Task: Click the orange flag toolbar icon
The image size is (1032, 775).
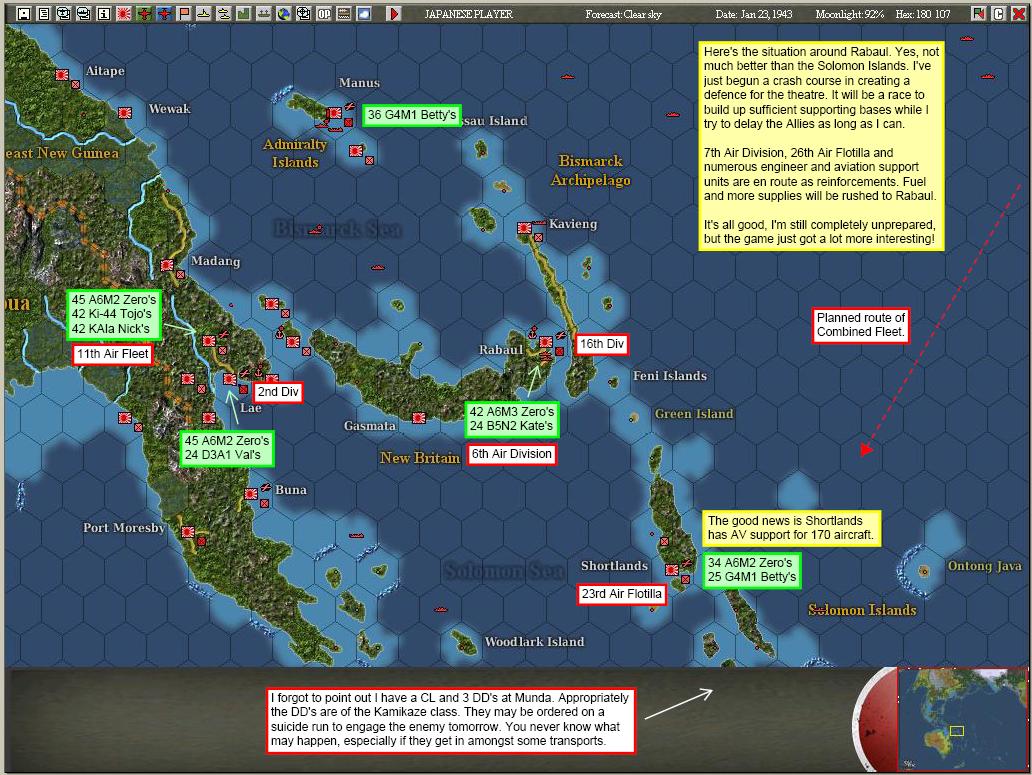Action: (x=184, y=13)
